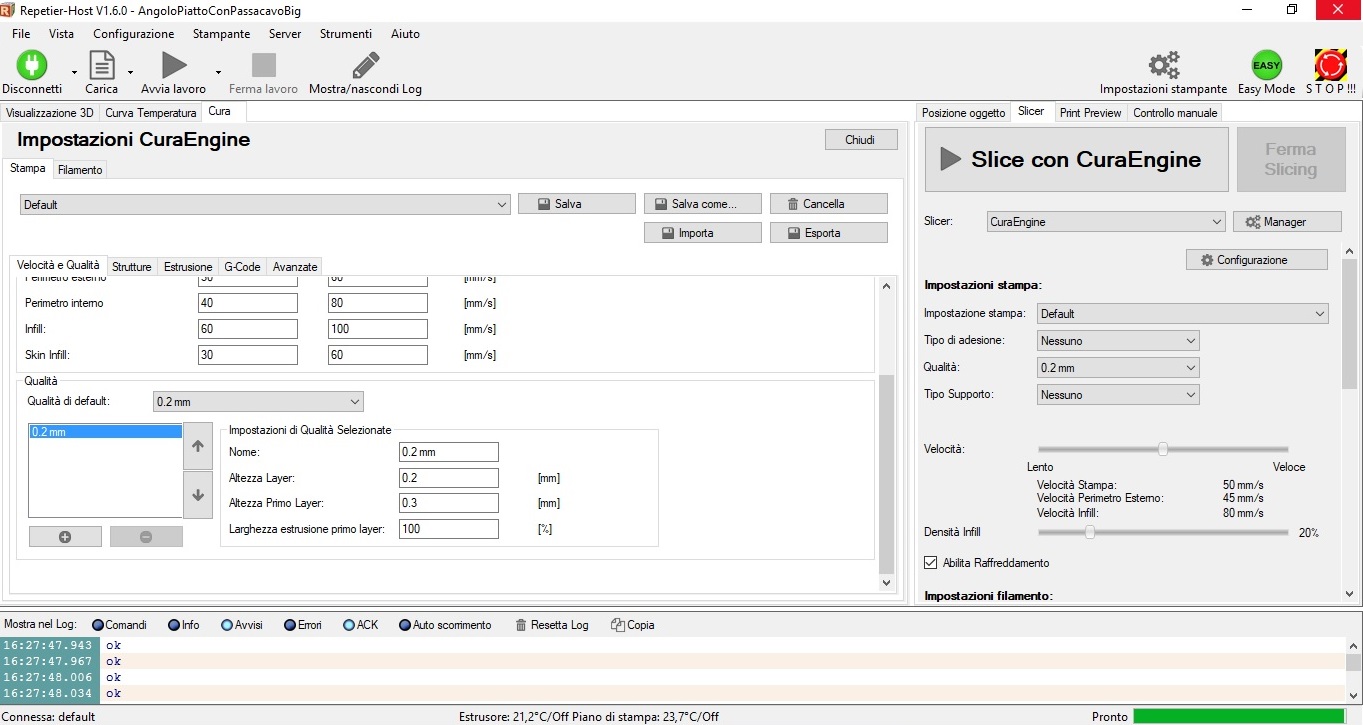Open the Strutture tab
Screen dimensions: 1363x725
(132, 267)
